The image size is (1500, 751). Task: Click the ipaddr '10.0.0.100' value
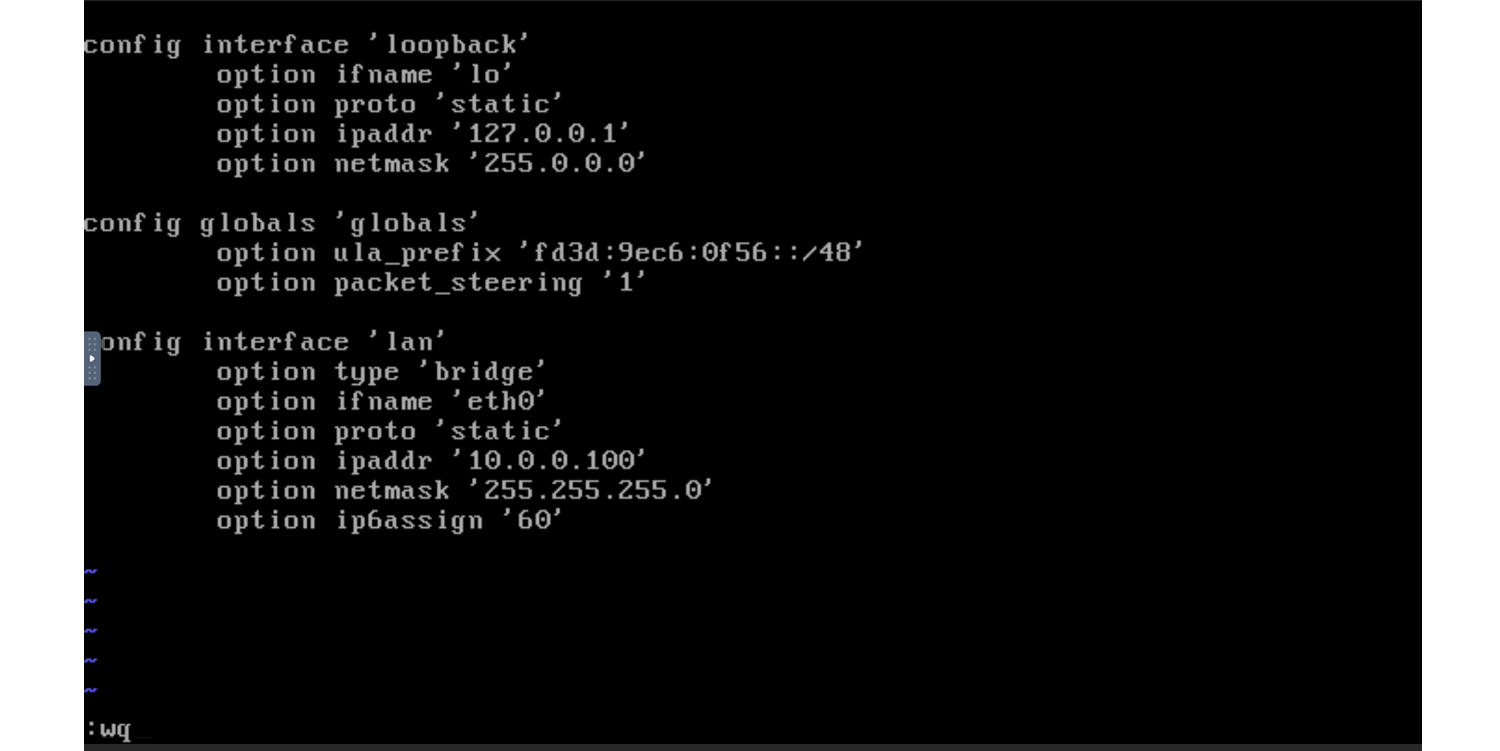(549, 461)
